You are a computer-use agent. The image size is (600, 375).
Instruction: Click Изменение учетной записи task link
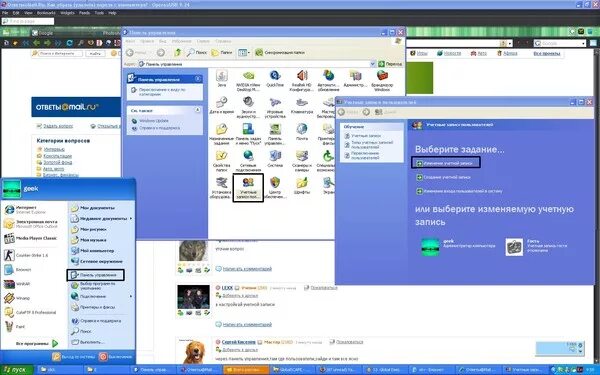[446, 163]
